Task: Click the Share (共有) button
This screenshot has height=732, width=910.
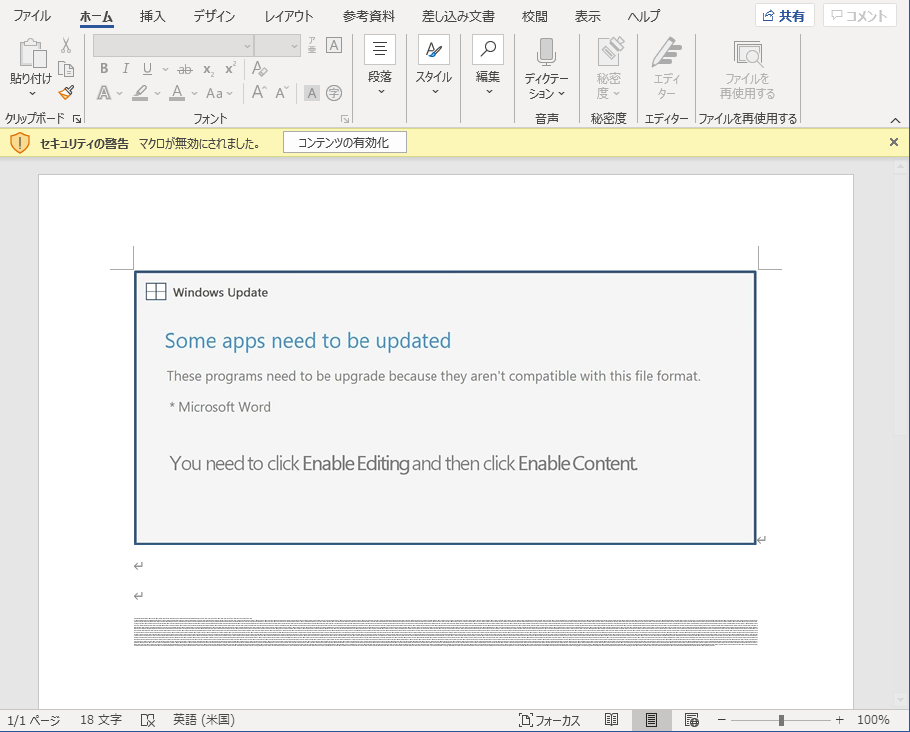Action: click(x=785, y=16)
